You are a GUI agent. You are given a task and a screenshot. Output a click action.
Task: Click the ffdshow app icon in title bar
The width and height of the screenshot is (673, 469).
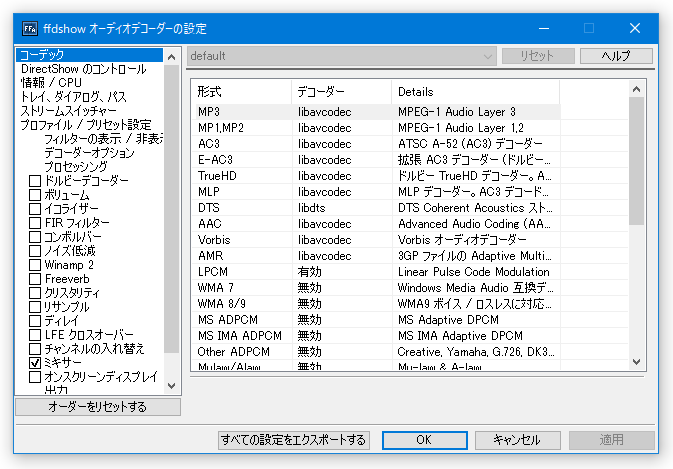point(30,29)
